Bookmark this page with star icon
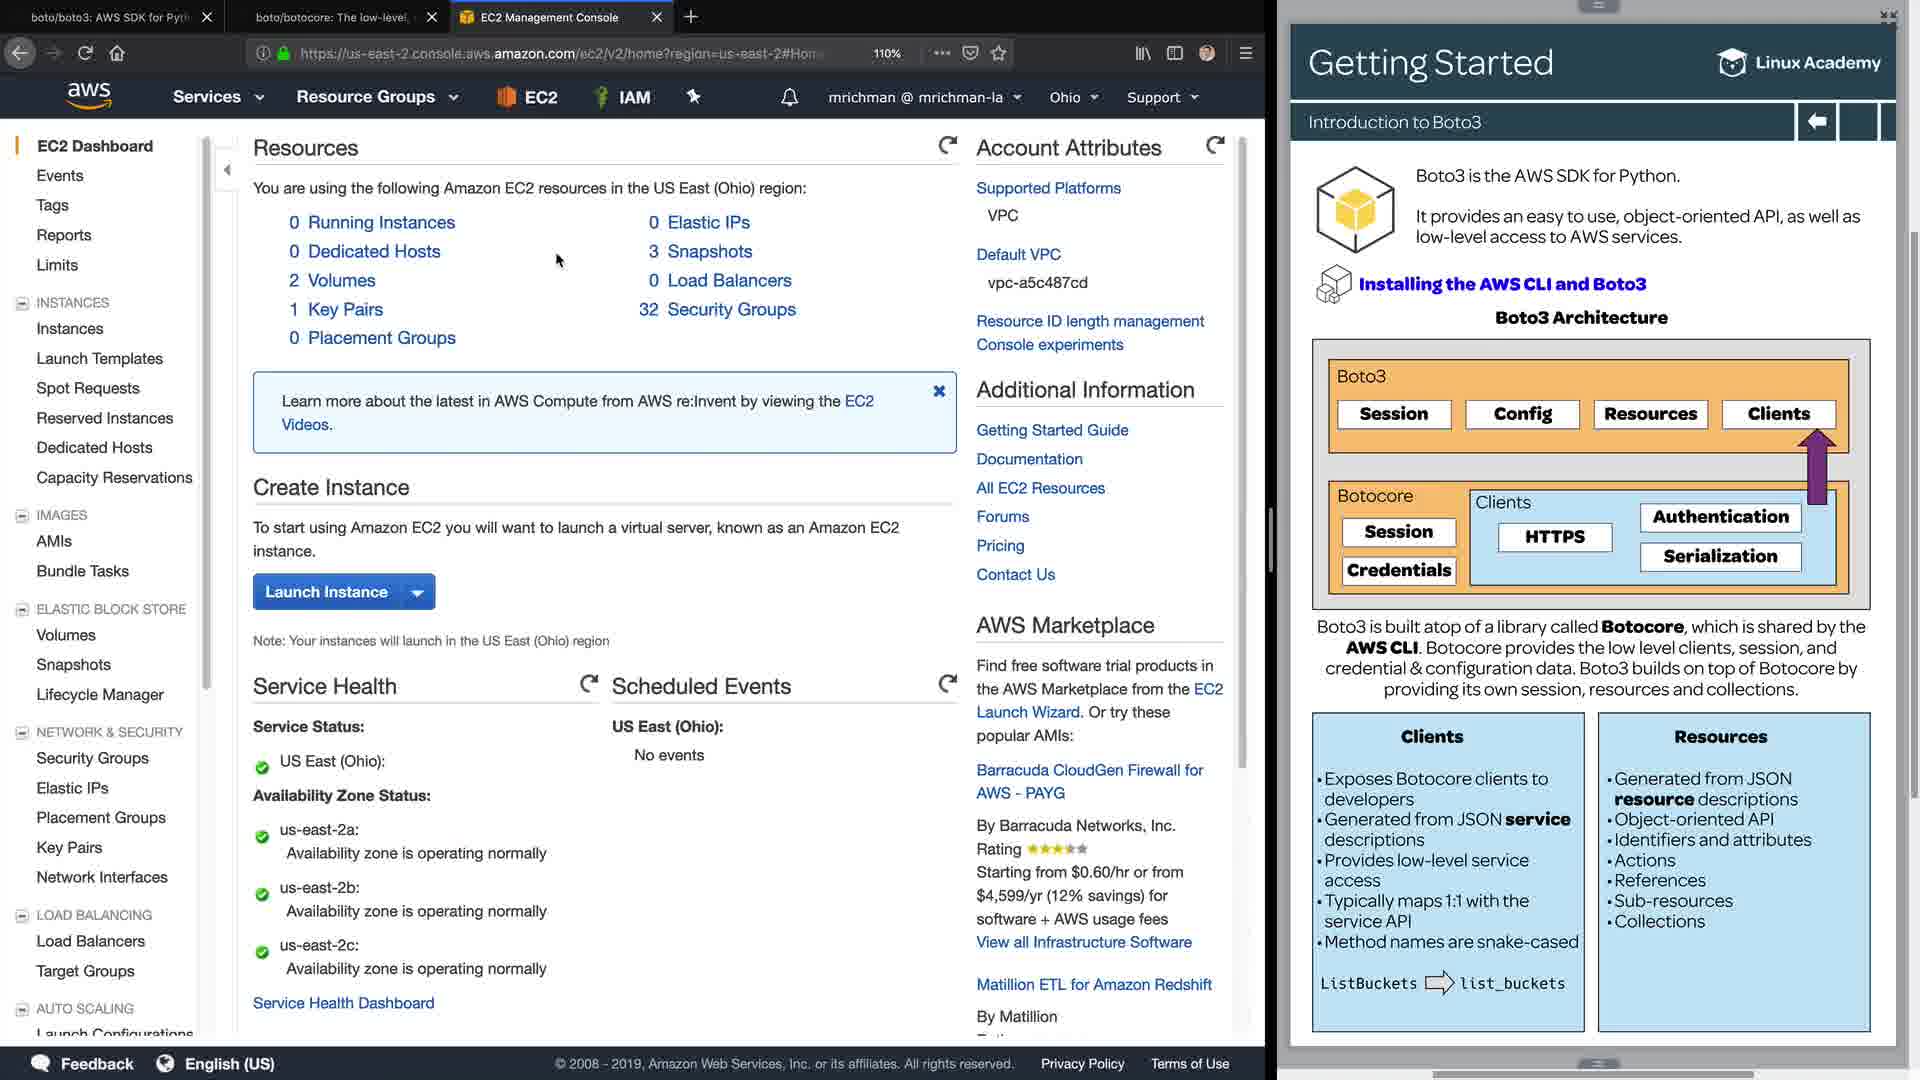This screenshot has width=1920, height=1080. (998, 53)
